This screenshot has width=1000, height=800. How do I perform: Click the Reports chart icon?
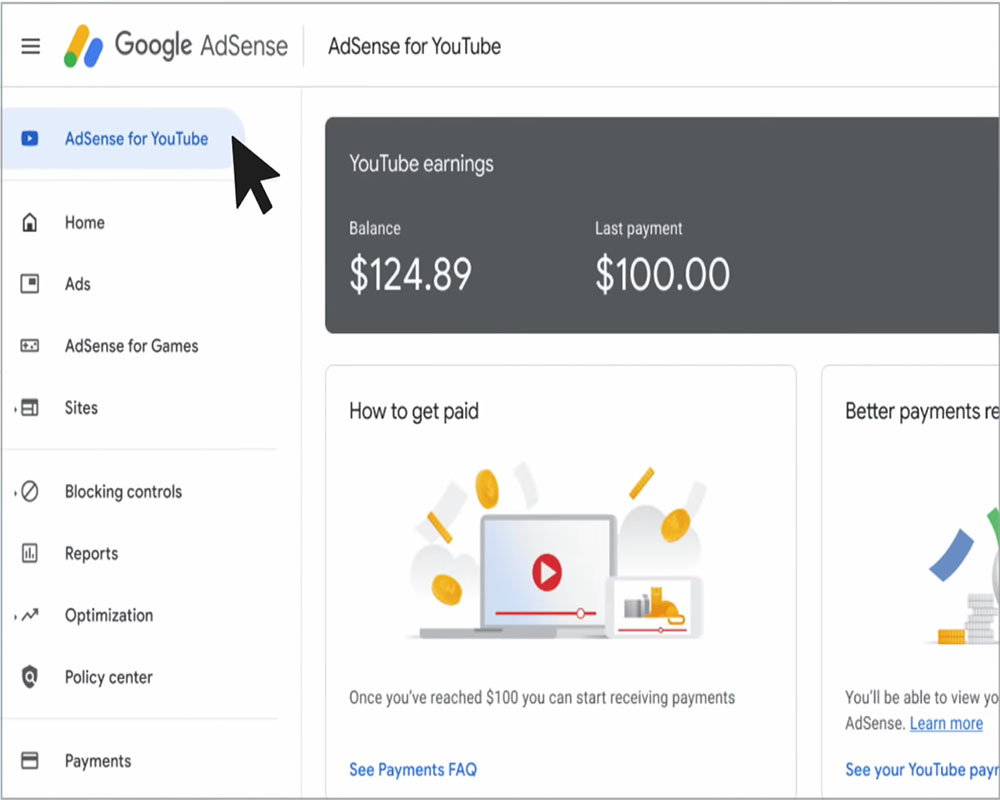[31, 553]
